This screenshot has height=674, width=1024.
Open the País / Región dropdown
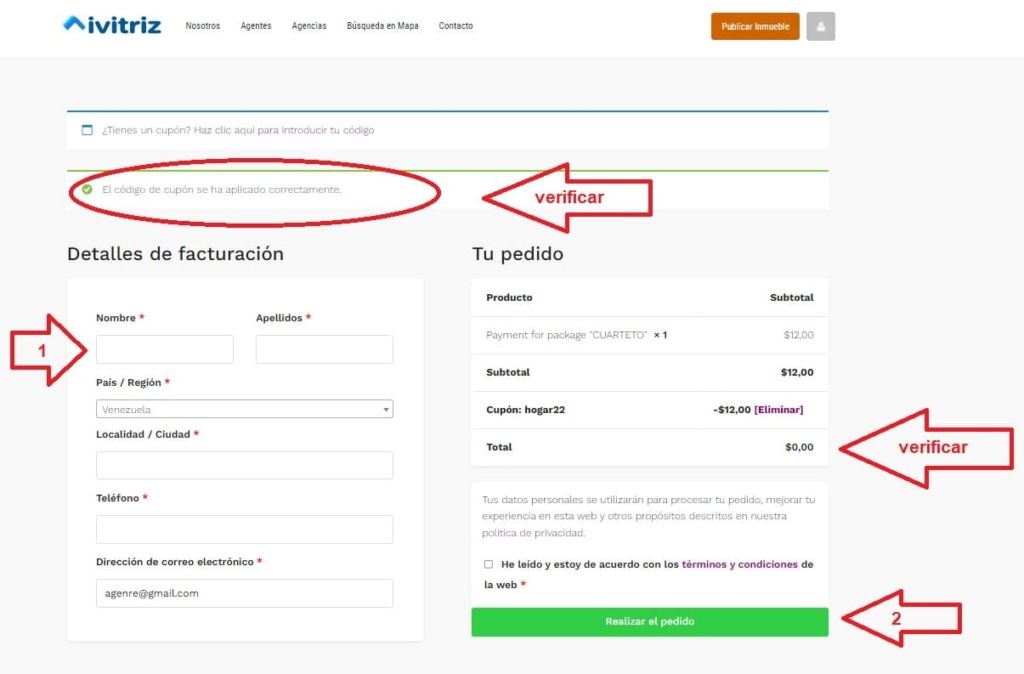tap(244, 409)
